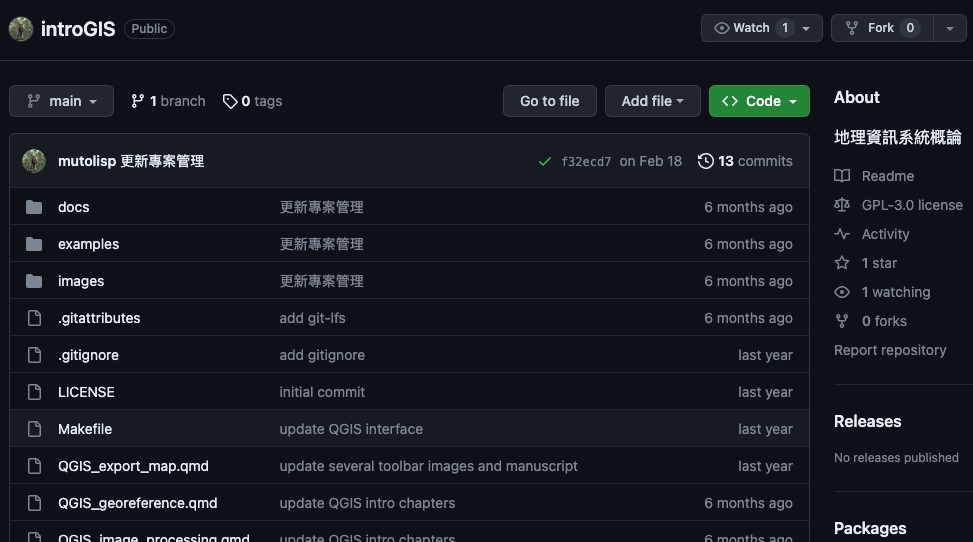Open the 'add git-lfs' commit message

point(312,318)
